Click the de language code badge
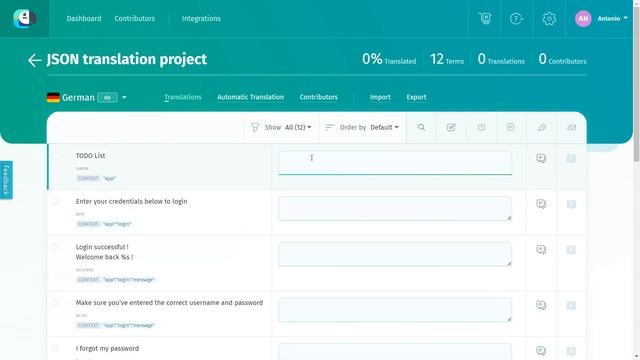This screenshot has height=360, width=640. click(107, 98)
